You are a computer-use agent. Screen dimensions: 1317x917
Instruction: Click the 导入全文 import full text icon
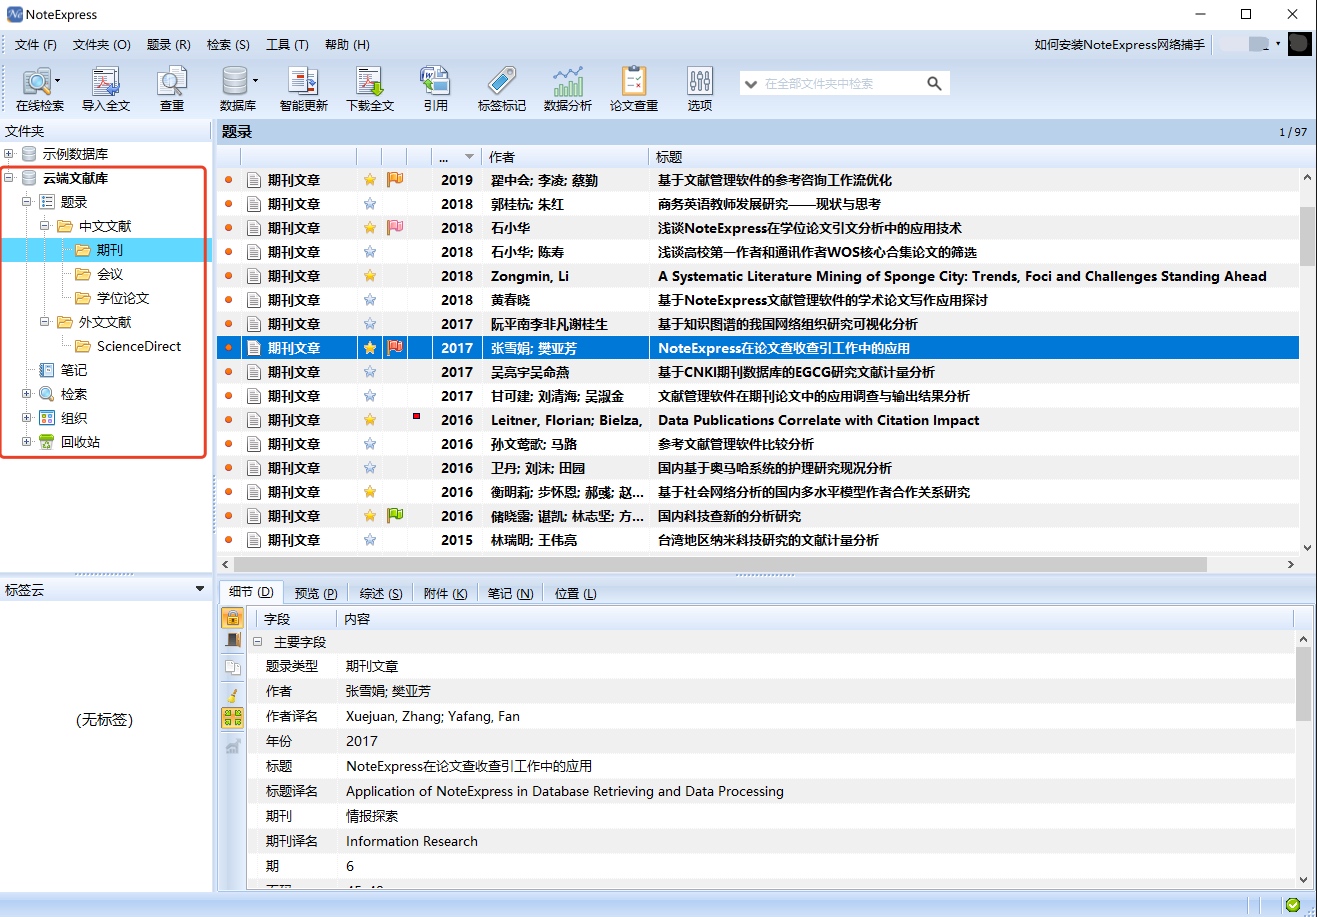click(106, 89)
